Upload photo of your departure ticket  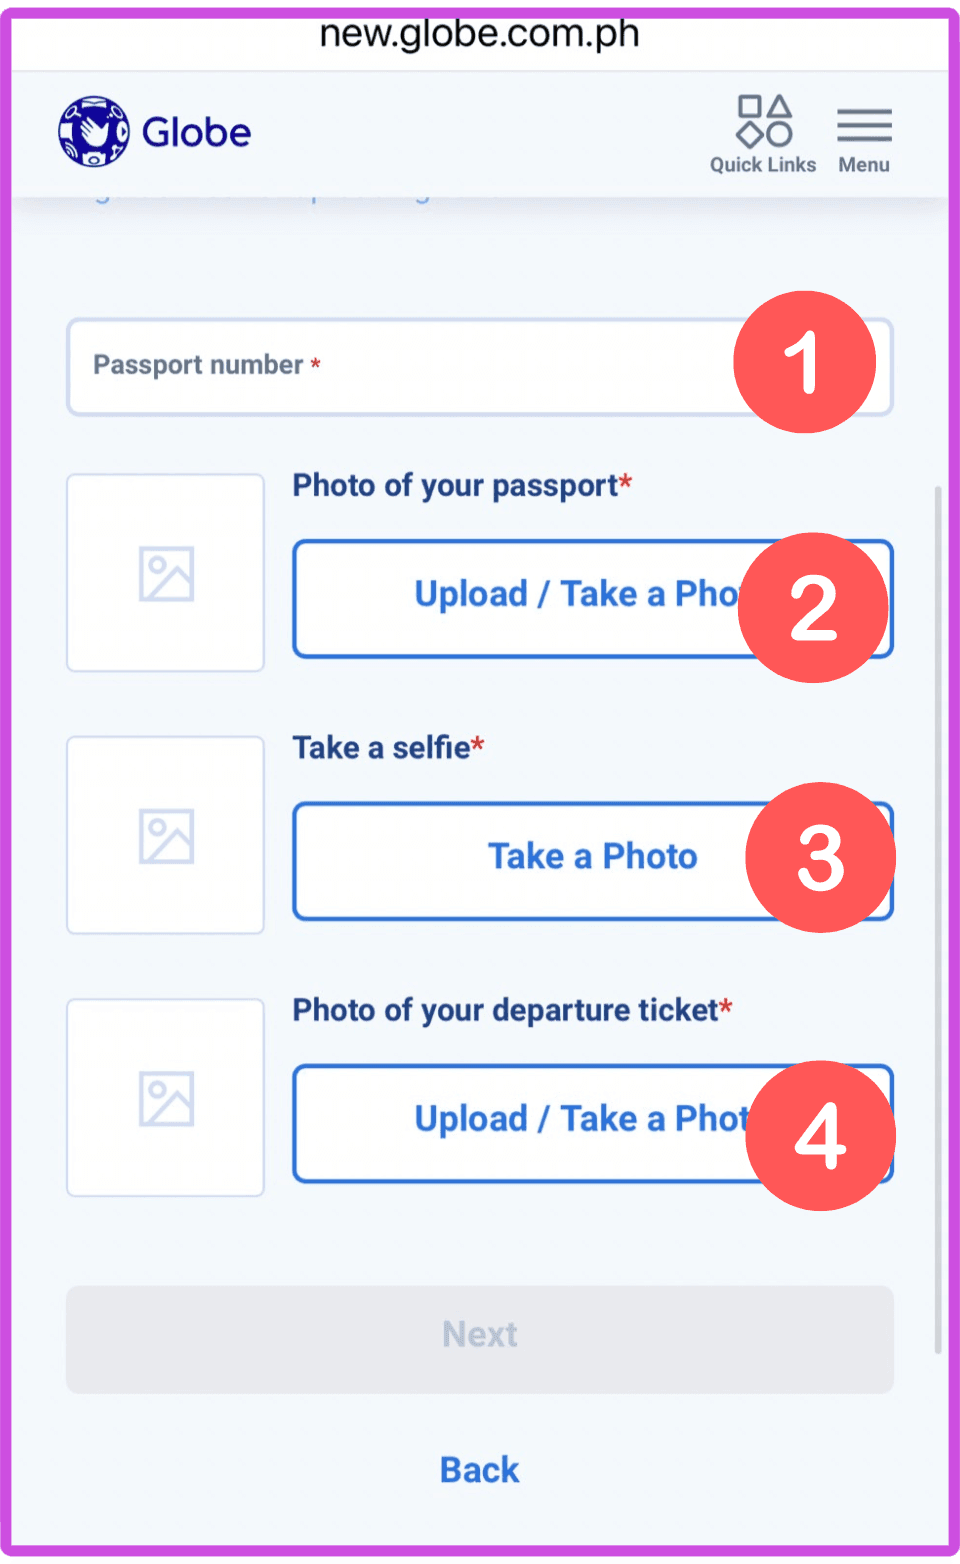pos(520,1122)
